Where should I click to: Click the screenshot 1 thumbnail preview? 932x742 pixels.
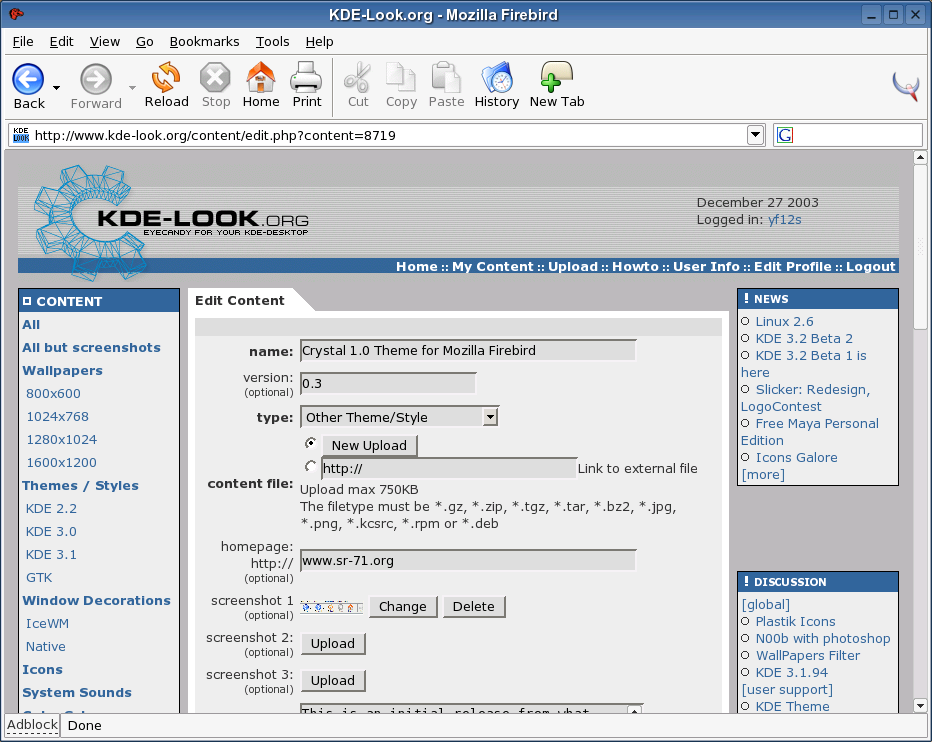coord(332,607)
